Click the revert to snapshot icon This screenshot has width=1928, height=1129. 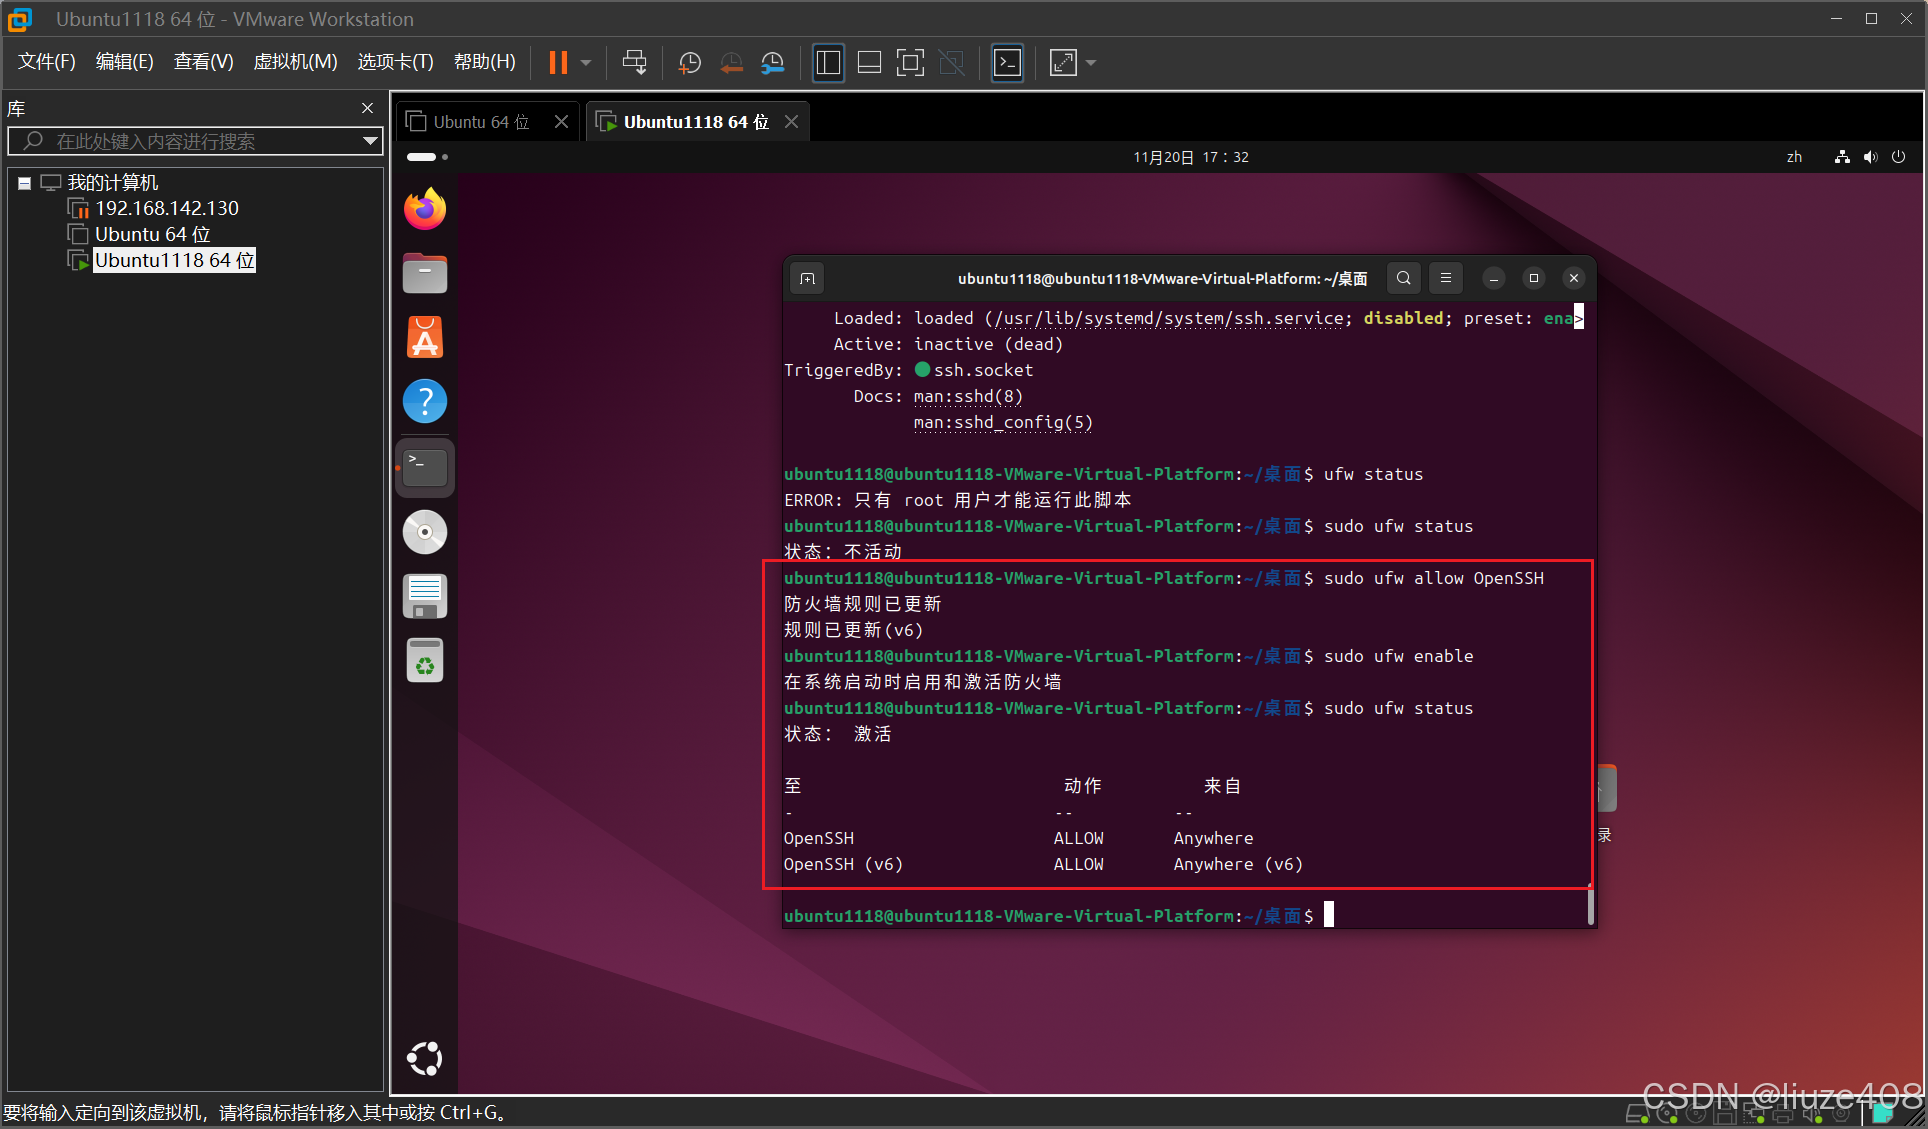click(x=731, y=63)
